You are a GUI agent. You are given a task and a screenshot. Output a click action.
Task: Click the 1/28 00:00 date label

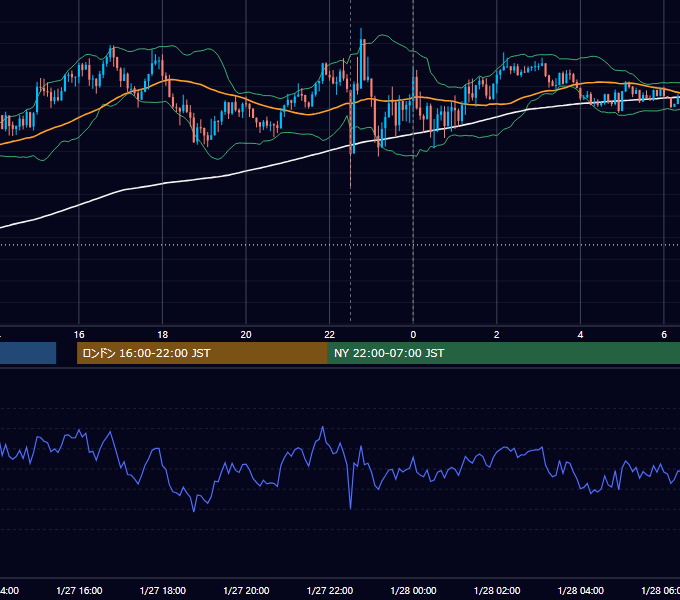click(x=413, y=591)
